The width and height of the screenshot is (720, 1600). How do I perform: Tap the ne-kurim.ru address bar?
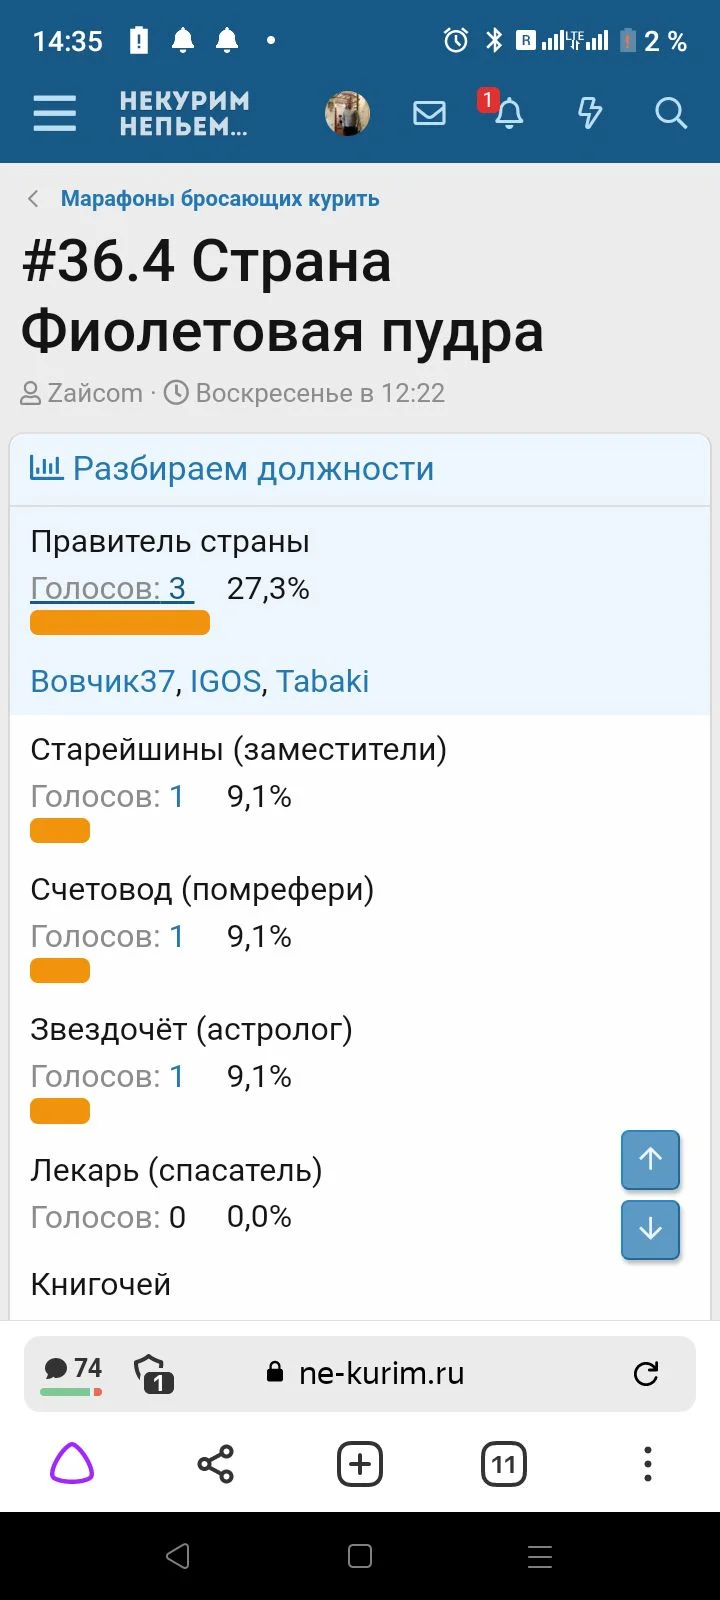380,1373
